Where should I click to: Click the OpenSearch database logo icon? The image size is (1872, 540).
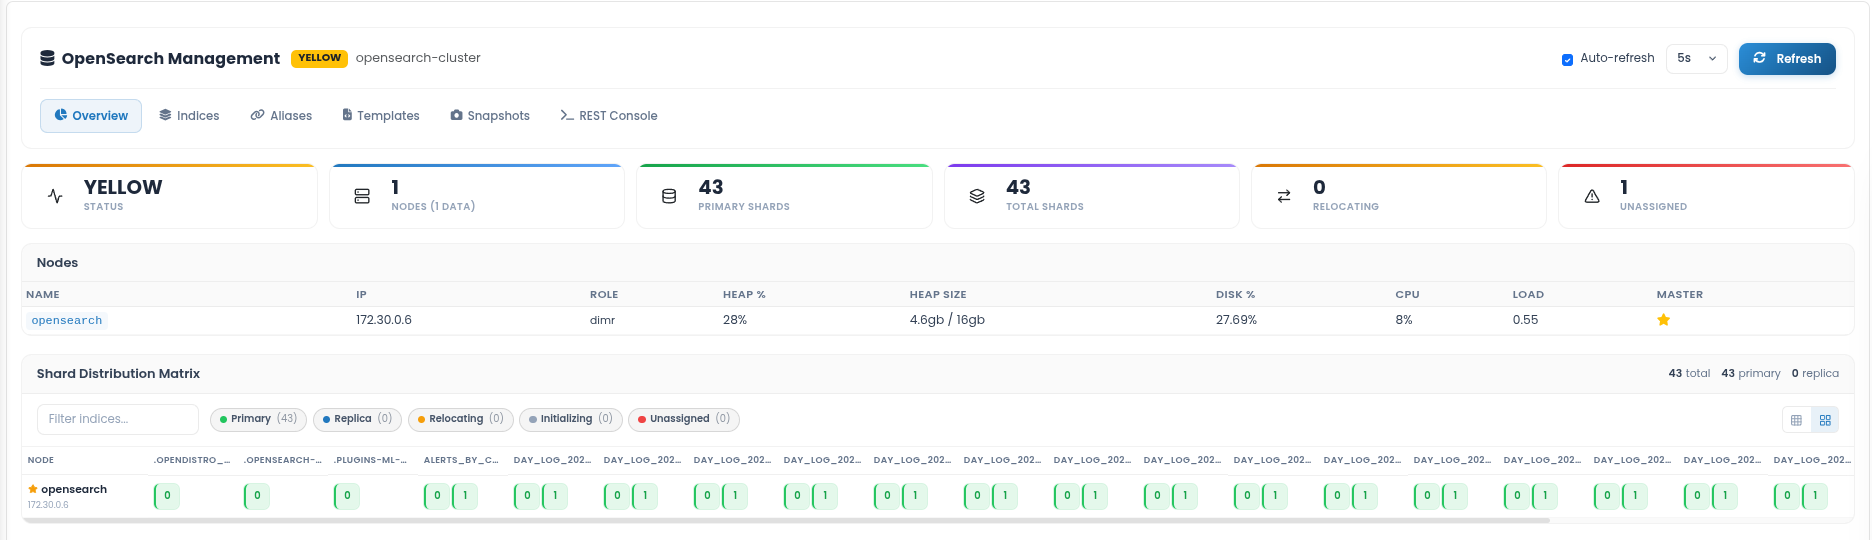click(47, 58)
